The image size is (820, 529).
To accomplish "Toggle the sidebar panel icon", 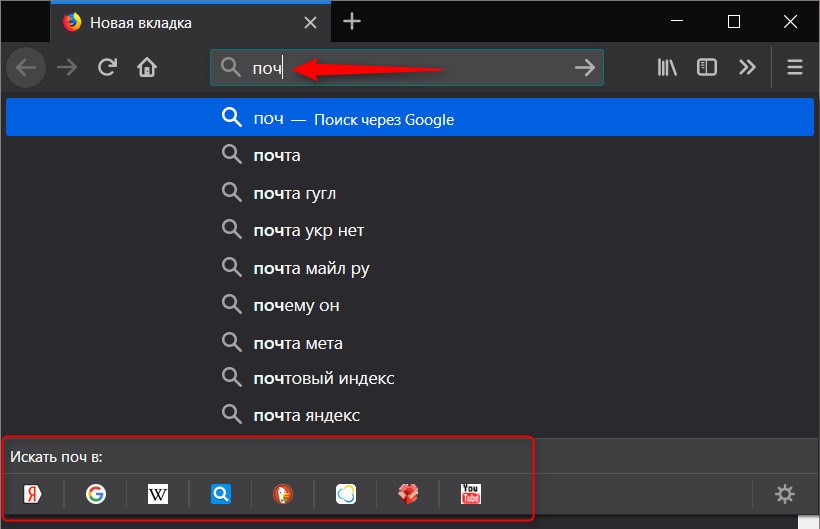I will click(x=707, y=67).
